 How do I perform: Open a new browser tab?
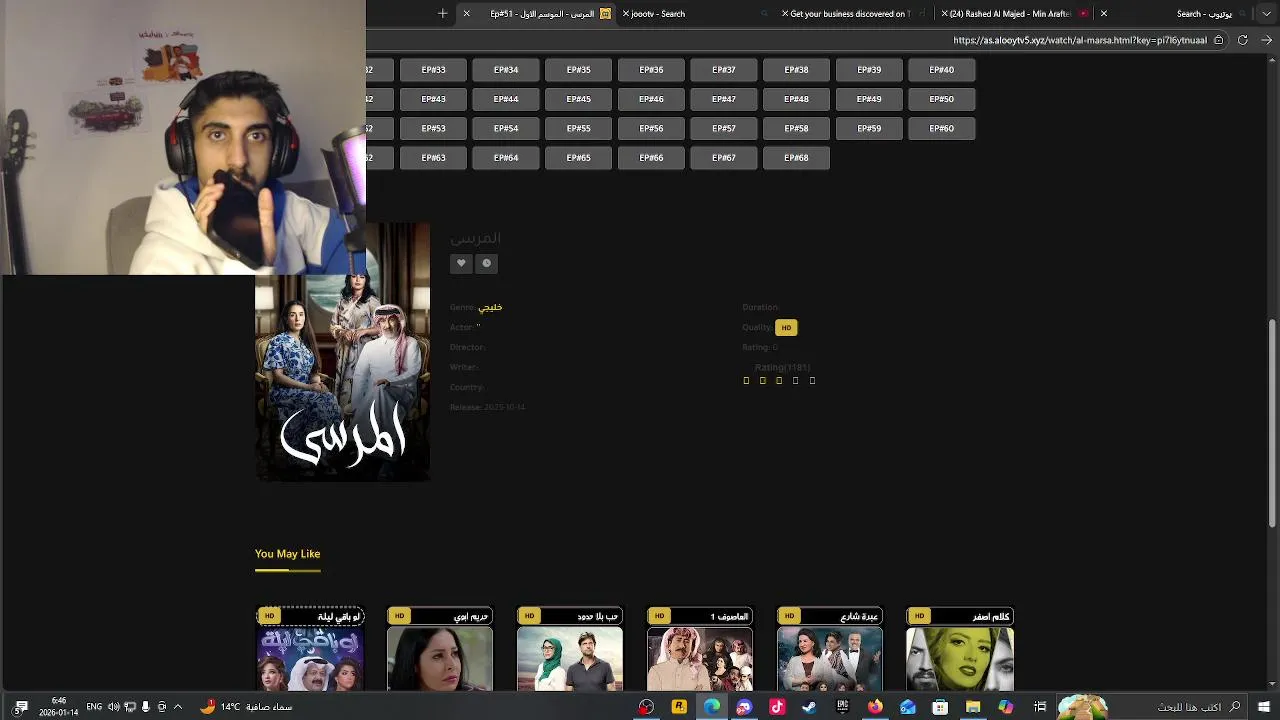coord(443,13)
